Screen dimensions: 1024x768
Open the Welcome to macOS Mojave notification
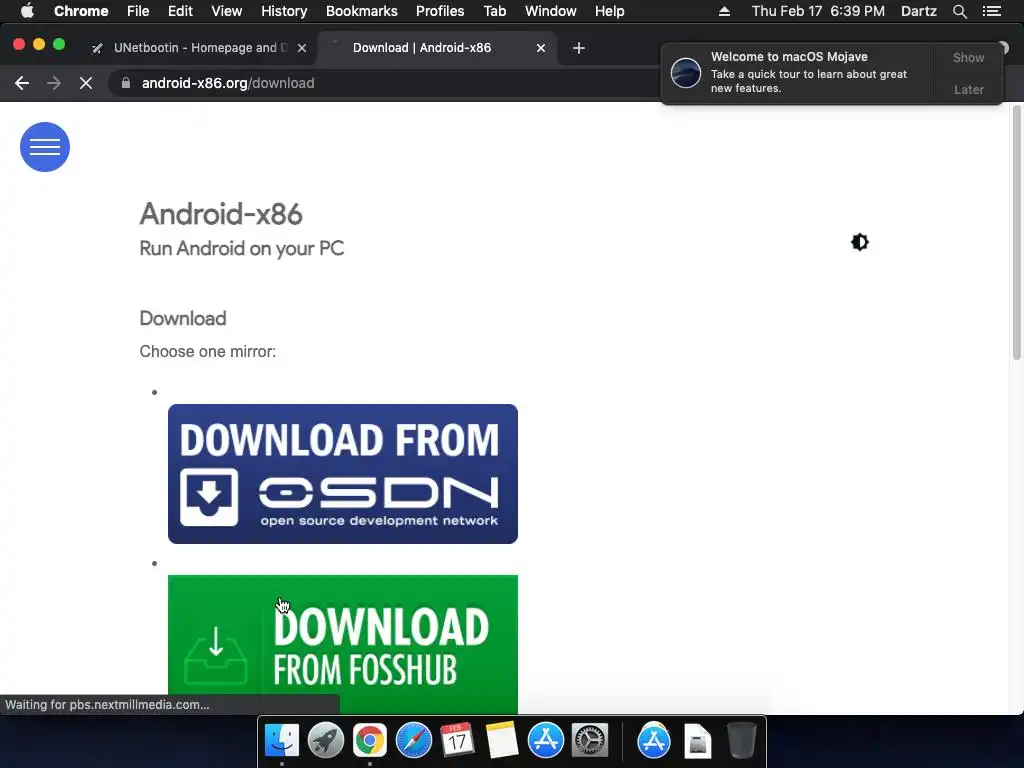[x=797, y=72]
